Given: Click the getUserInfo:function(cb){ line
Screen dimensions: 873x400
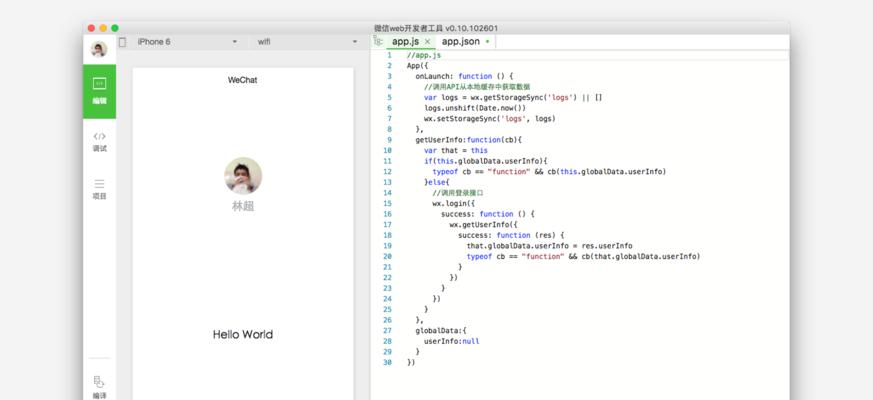Looking at the screenshot, I should [469, 140].
